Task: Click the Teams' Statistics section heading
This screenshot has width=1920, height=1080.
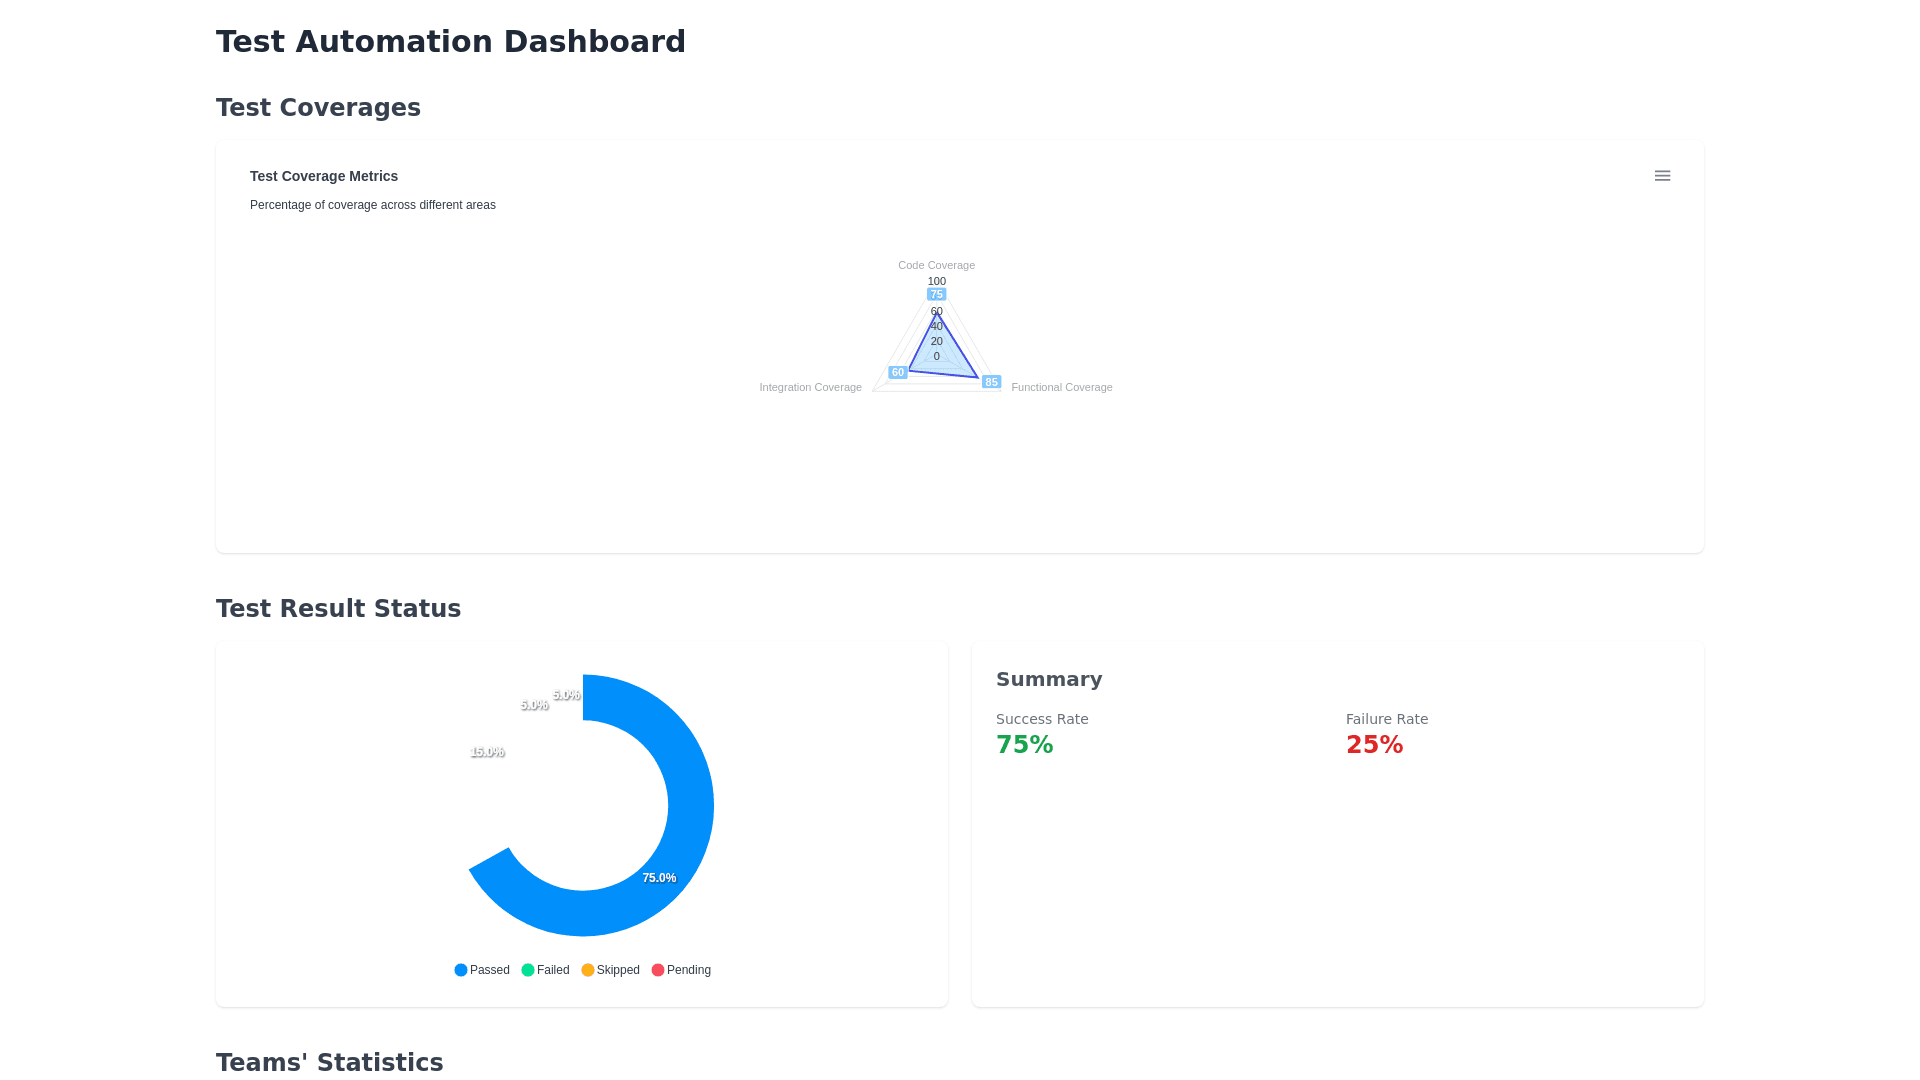Action: [329, 1062]
